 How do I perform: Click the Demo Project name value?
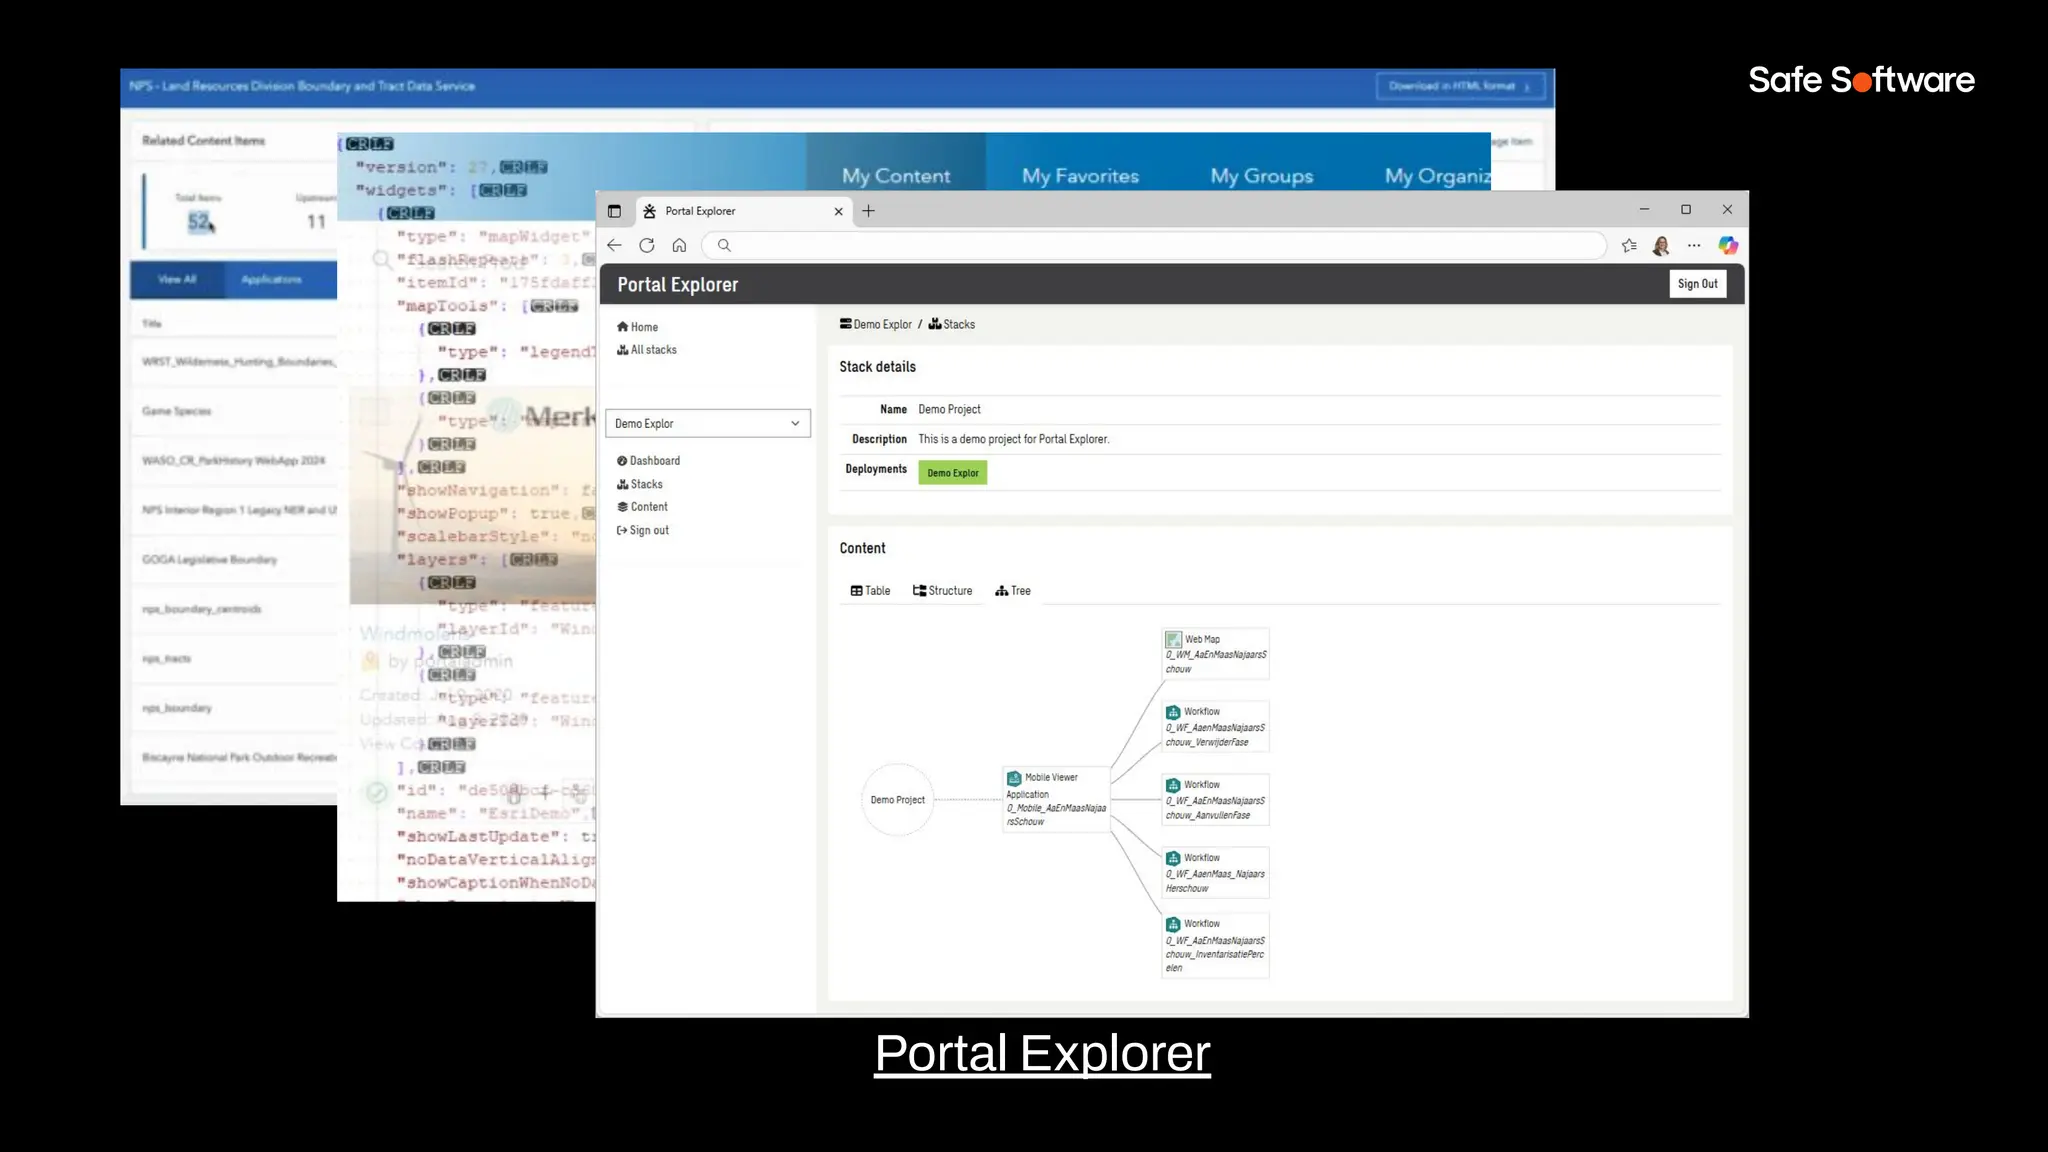949,409
